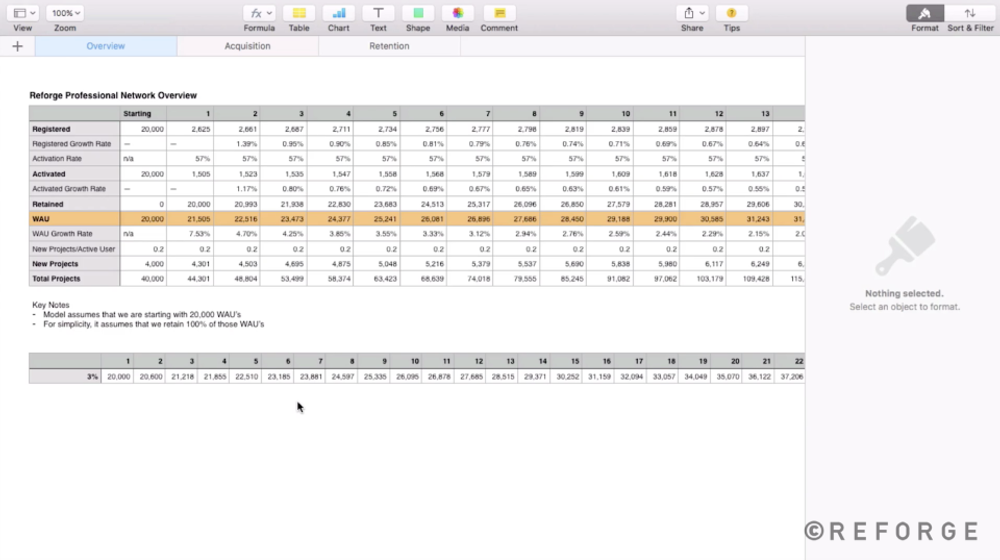Switch to the Overview sheet tab
This screenshot has width=1000, height=560.
coord(106,46)
